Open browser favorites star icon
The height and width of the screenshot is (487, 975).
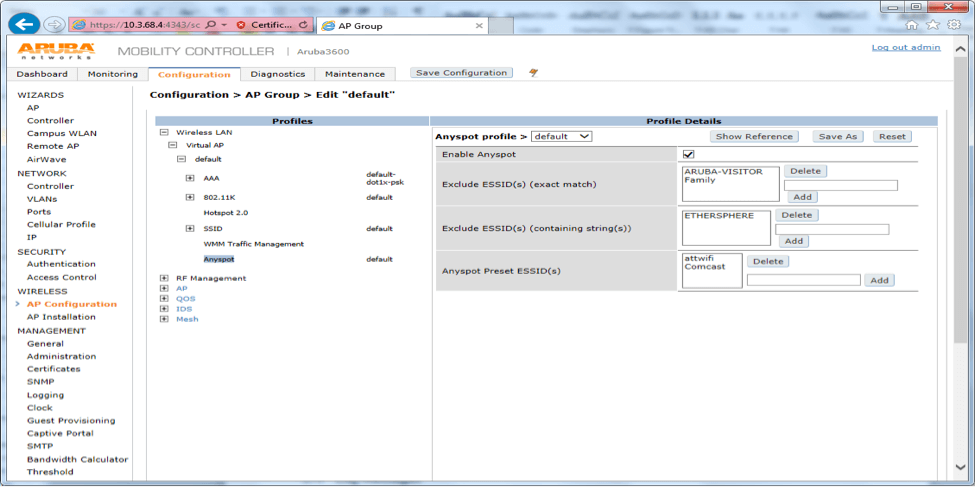[x=932, y=25]
